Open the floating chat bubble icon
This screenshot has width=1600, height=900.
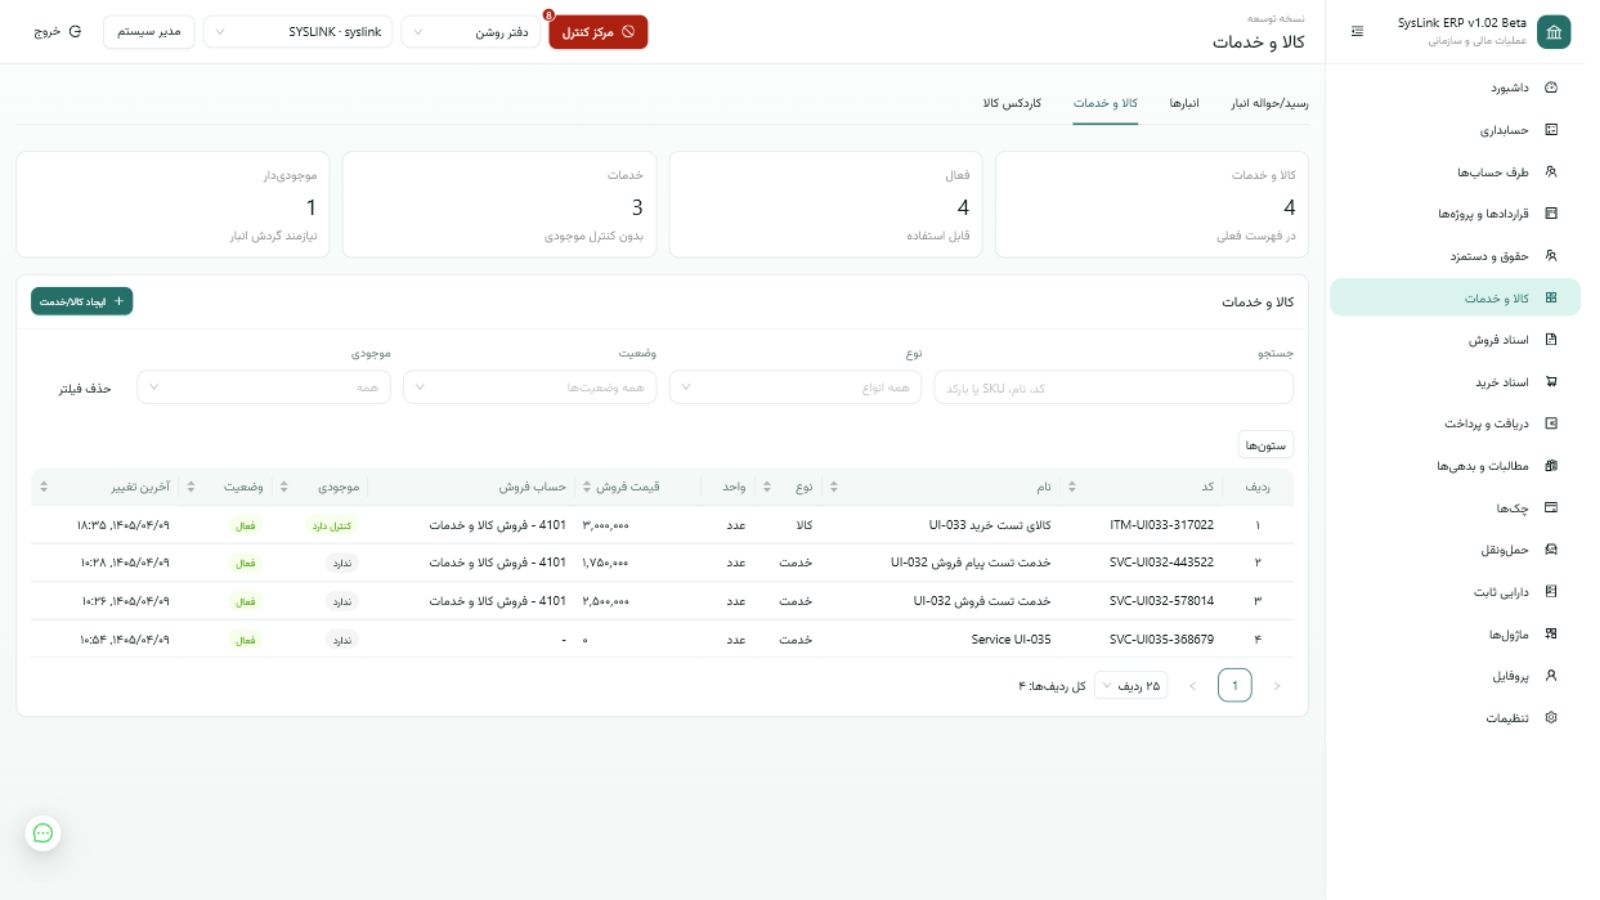(43, 833)
